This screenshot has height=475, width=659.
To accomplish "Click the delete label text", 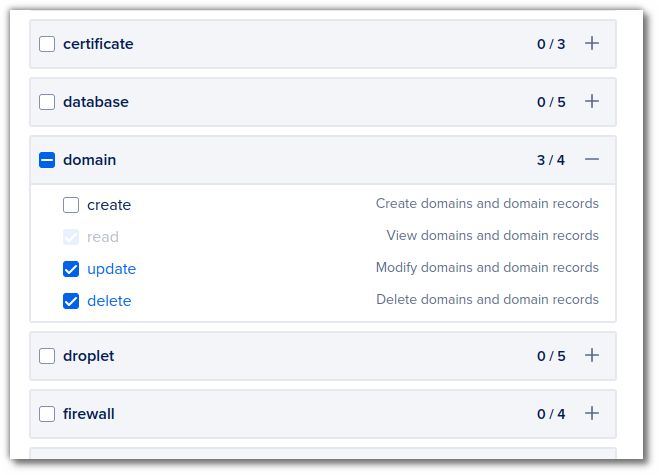I will (x=109, y=301).
